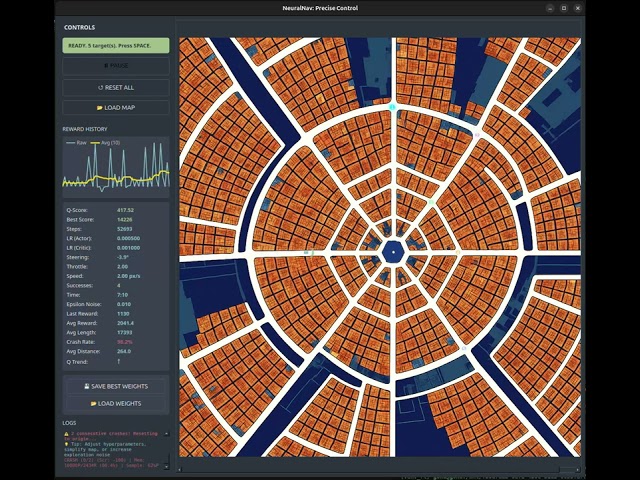Screen dimensions: 640x480
Task: Click the Q-Score value
Action: pos(125,210)
